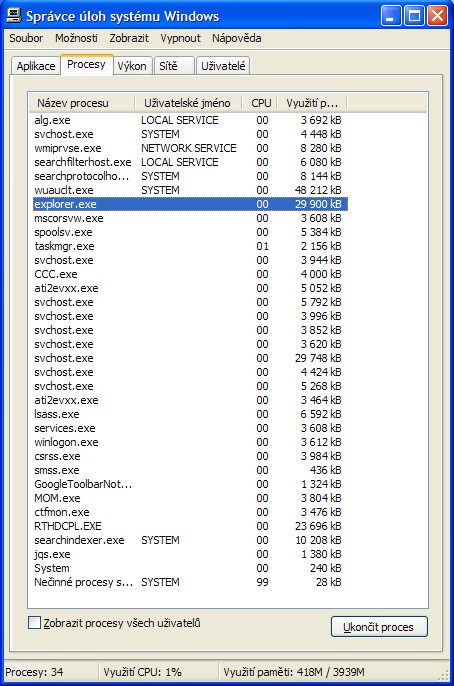Select the highlighted explorer.exe process
The image size is (454, 686).
click(x=190, y=204)
